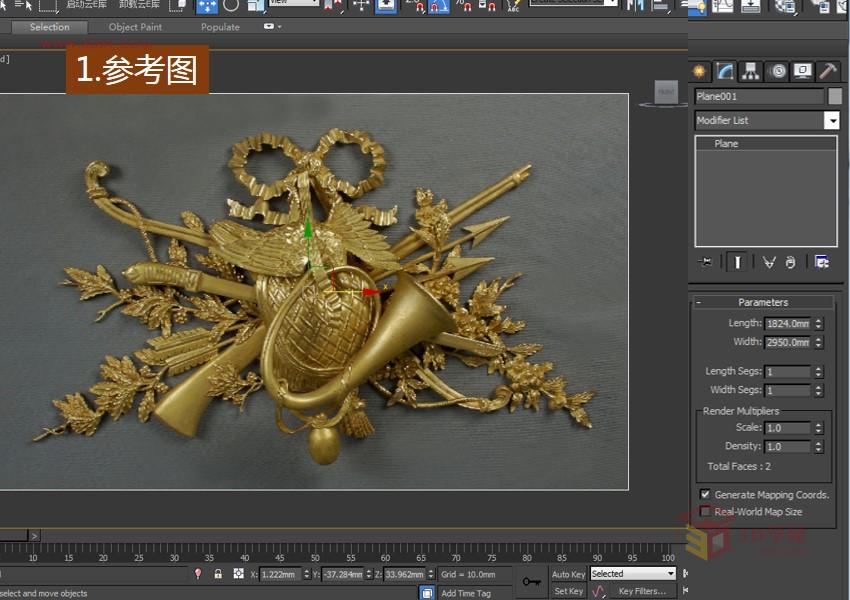
Task: Enable Real-World Map Size
Action: (706, 511)
